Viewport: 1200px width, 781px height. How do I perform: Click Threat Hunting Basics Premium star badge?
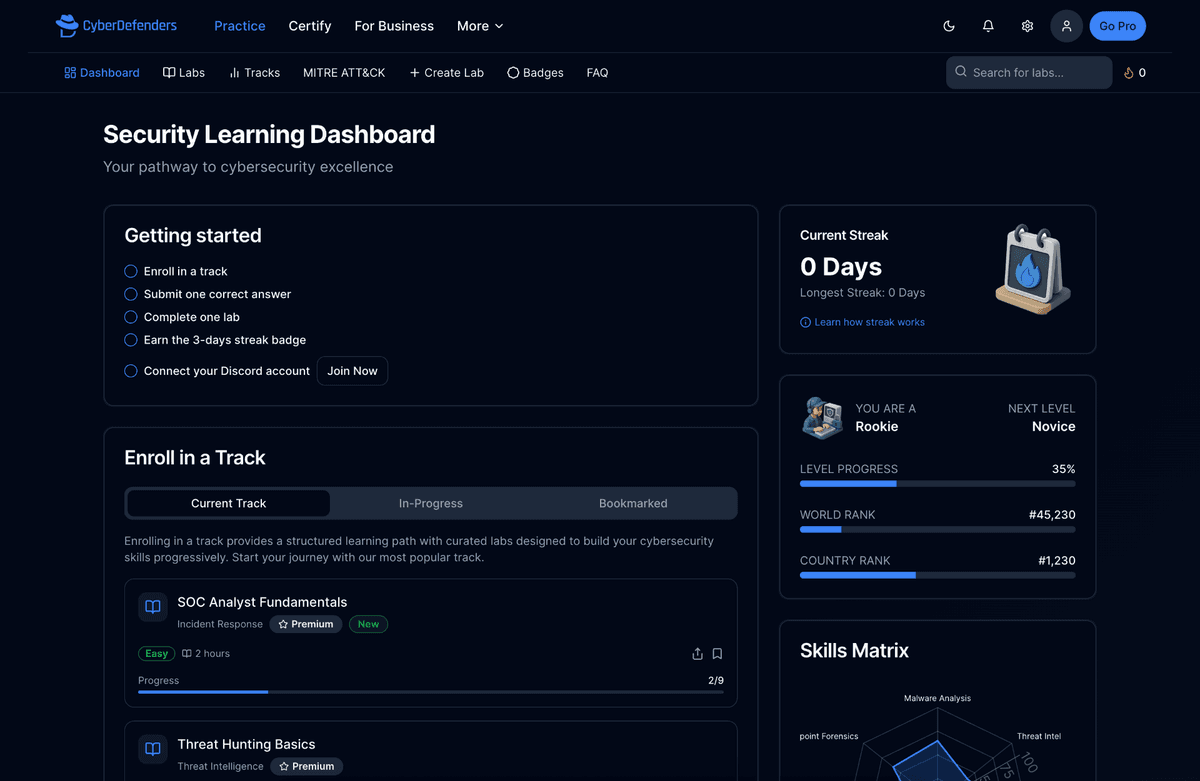[x=306, y=766]
